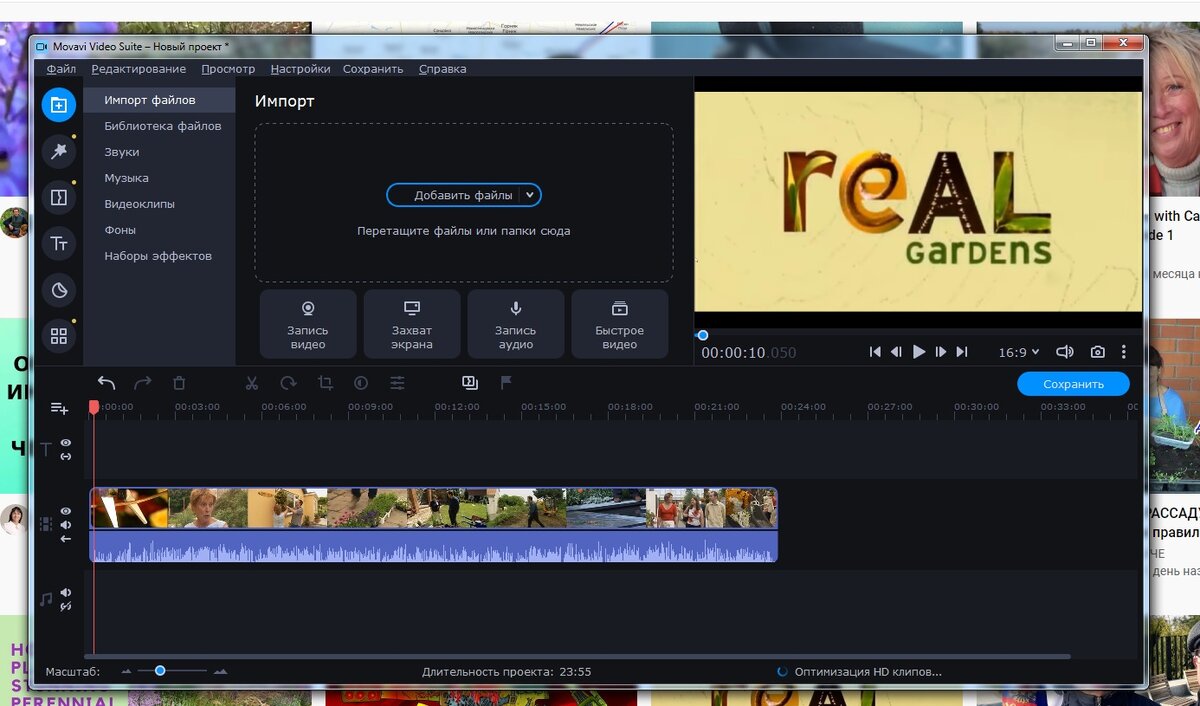Open the player options three-dot menu
The image size is (1200, 706).
[x=1124, y=352]
